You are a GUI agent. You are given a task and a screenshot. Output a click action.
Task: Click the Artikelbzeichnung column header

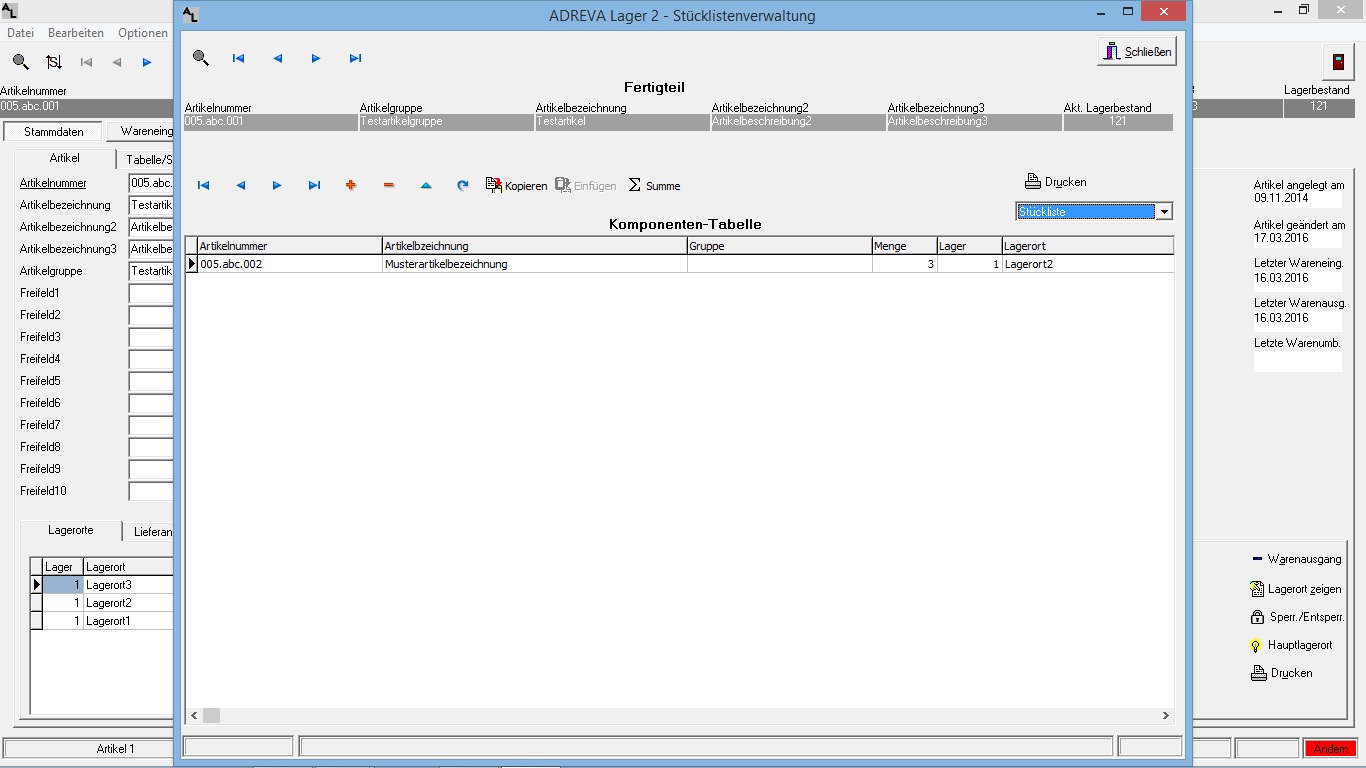(535, 245)
